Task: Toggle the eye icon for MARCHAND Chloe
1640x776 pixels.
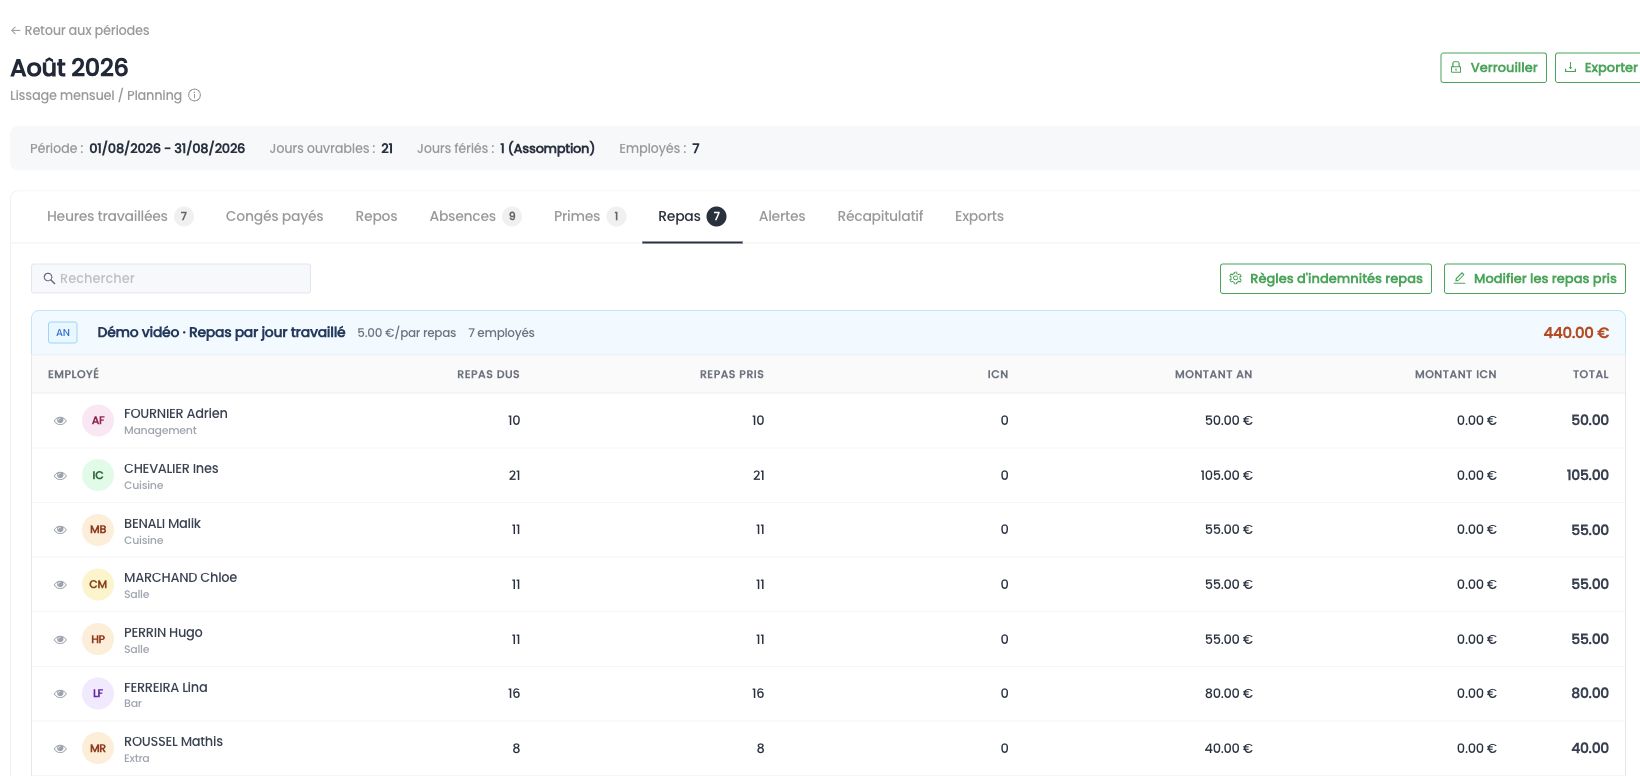Action: click(60, 585)
